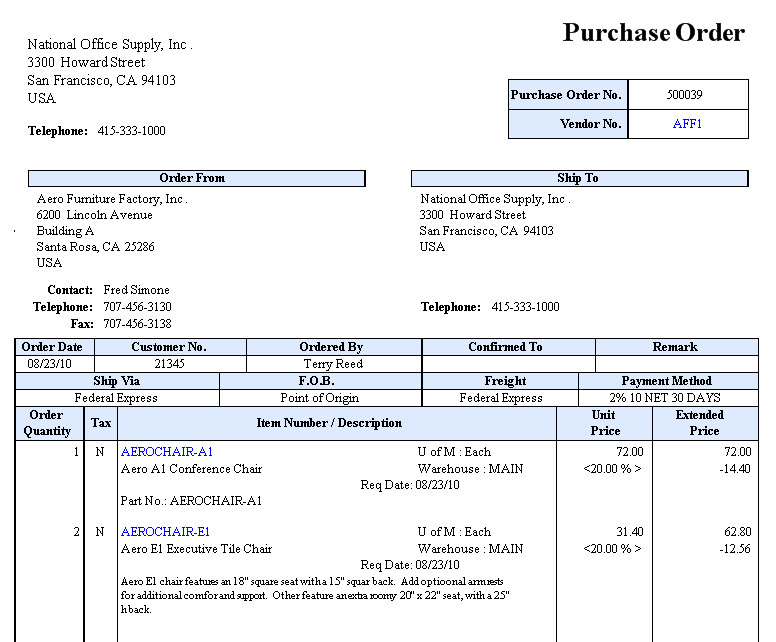Click the Purchase Order title heading

tap(653, 33)
